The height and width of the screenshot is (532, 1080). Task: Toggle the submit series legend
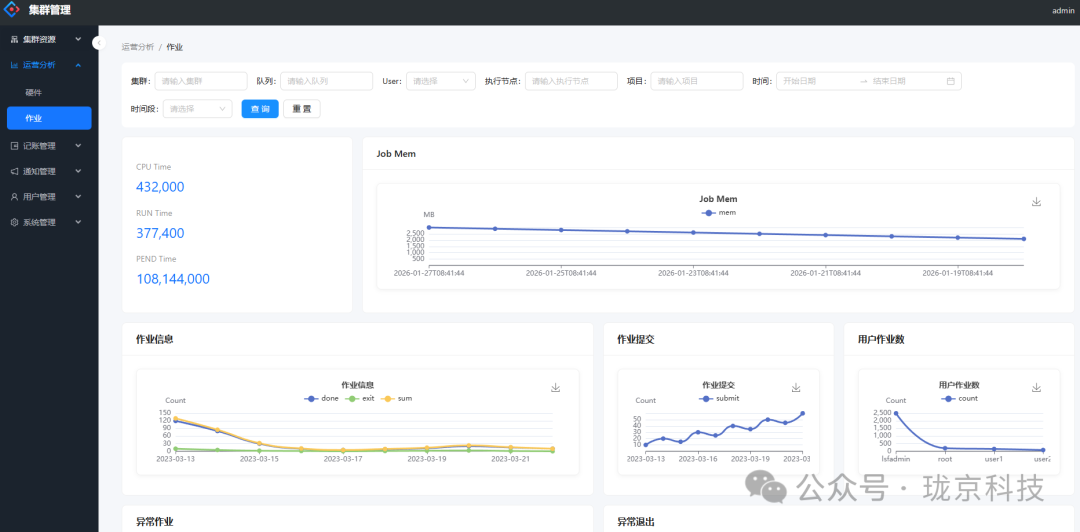coord(719,398)
